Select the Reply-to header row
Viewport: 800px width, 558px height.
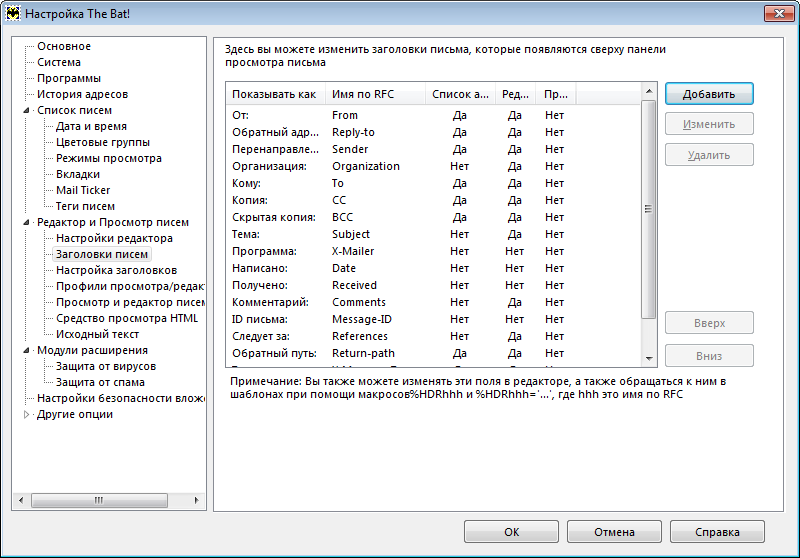point(433,132)
